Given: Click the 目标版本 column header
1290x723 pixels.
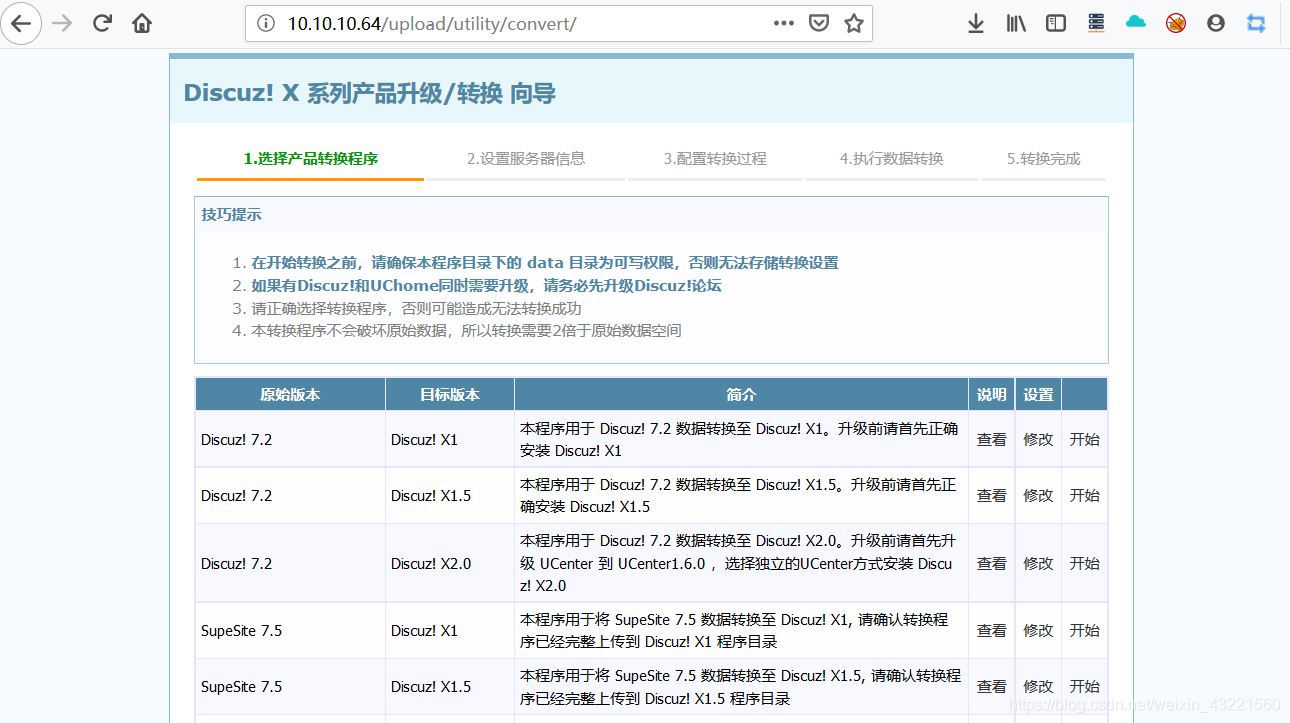Looking at the screenshot, I should click(x=449, y=394).
